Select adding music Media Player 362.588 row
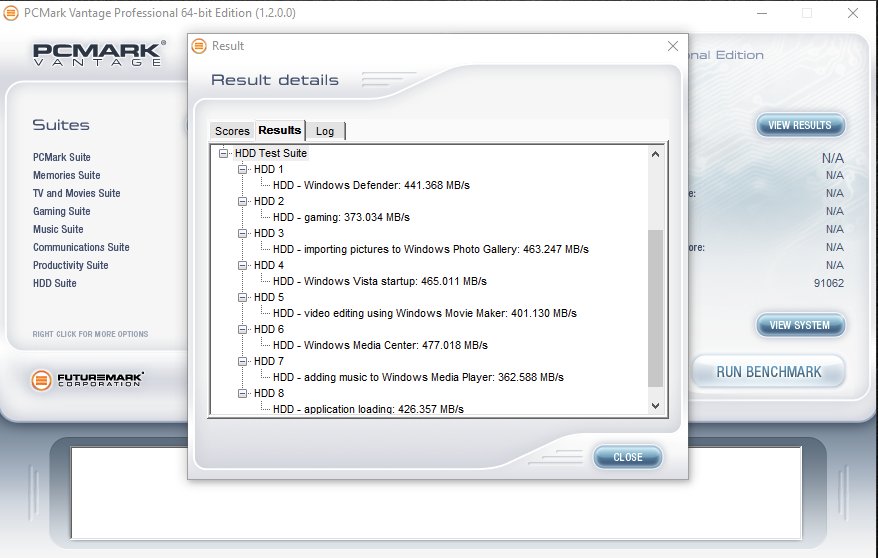This screenshot has height=558, width=878. [418, 377]
